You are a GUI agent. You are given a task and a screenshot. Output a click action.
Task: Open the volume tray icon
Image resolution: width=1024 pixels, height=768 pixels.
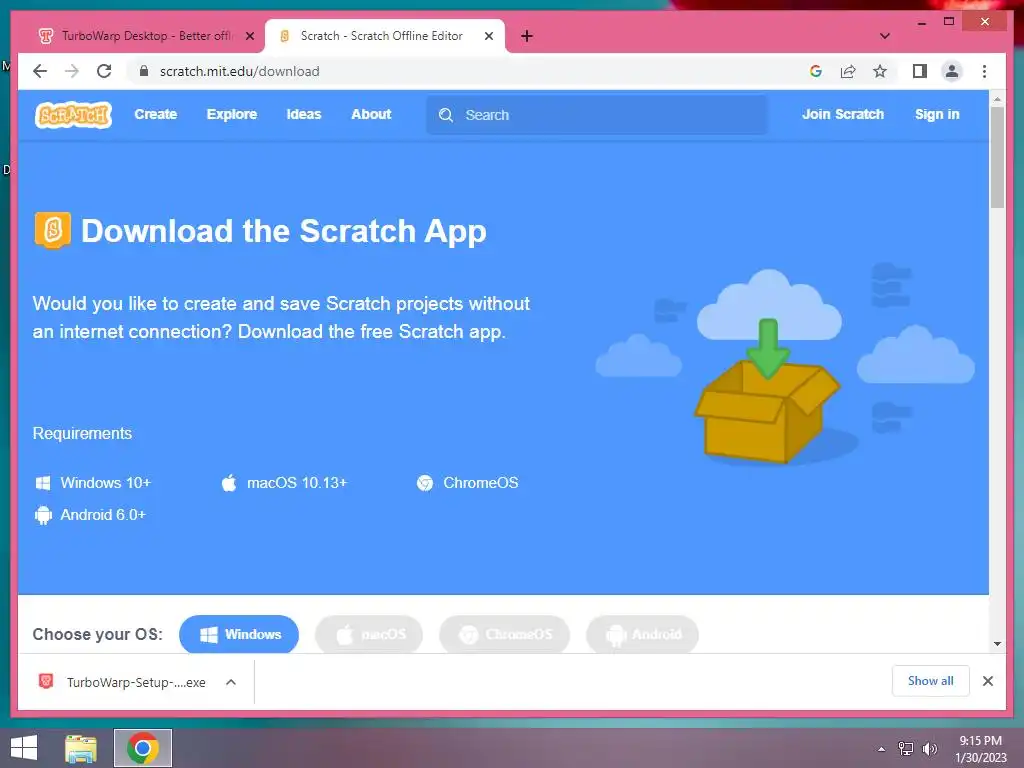pyautogui.click(x=929, y=749)
